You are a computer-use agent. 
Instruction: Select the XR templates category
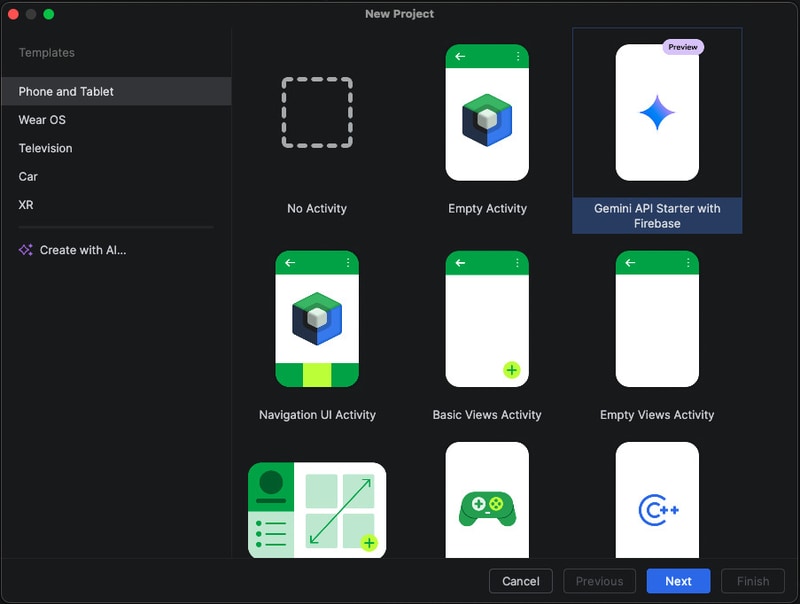coord(26,205)
